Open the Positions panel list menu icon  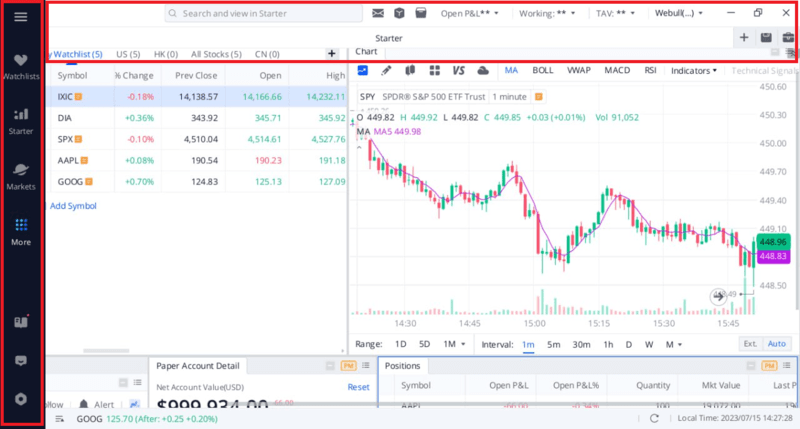click(786, 365)
